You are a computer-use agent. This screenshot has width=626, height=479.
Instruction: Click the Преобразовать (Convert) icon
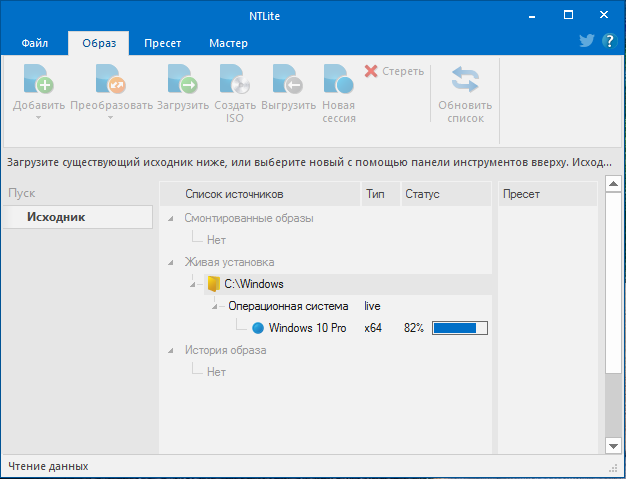(x=111, y=79)
